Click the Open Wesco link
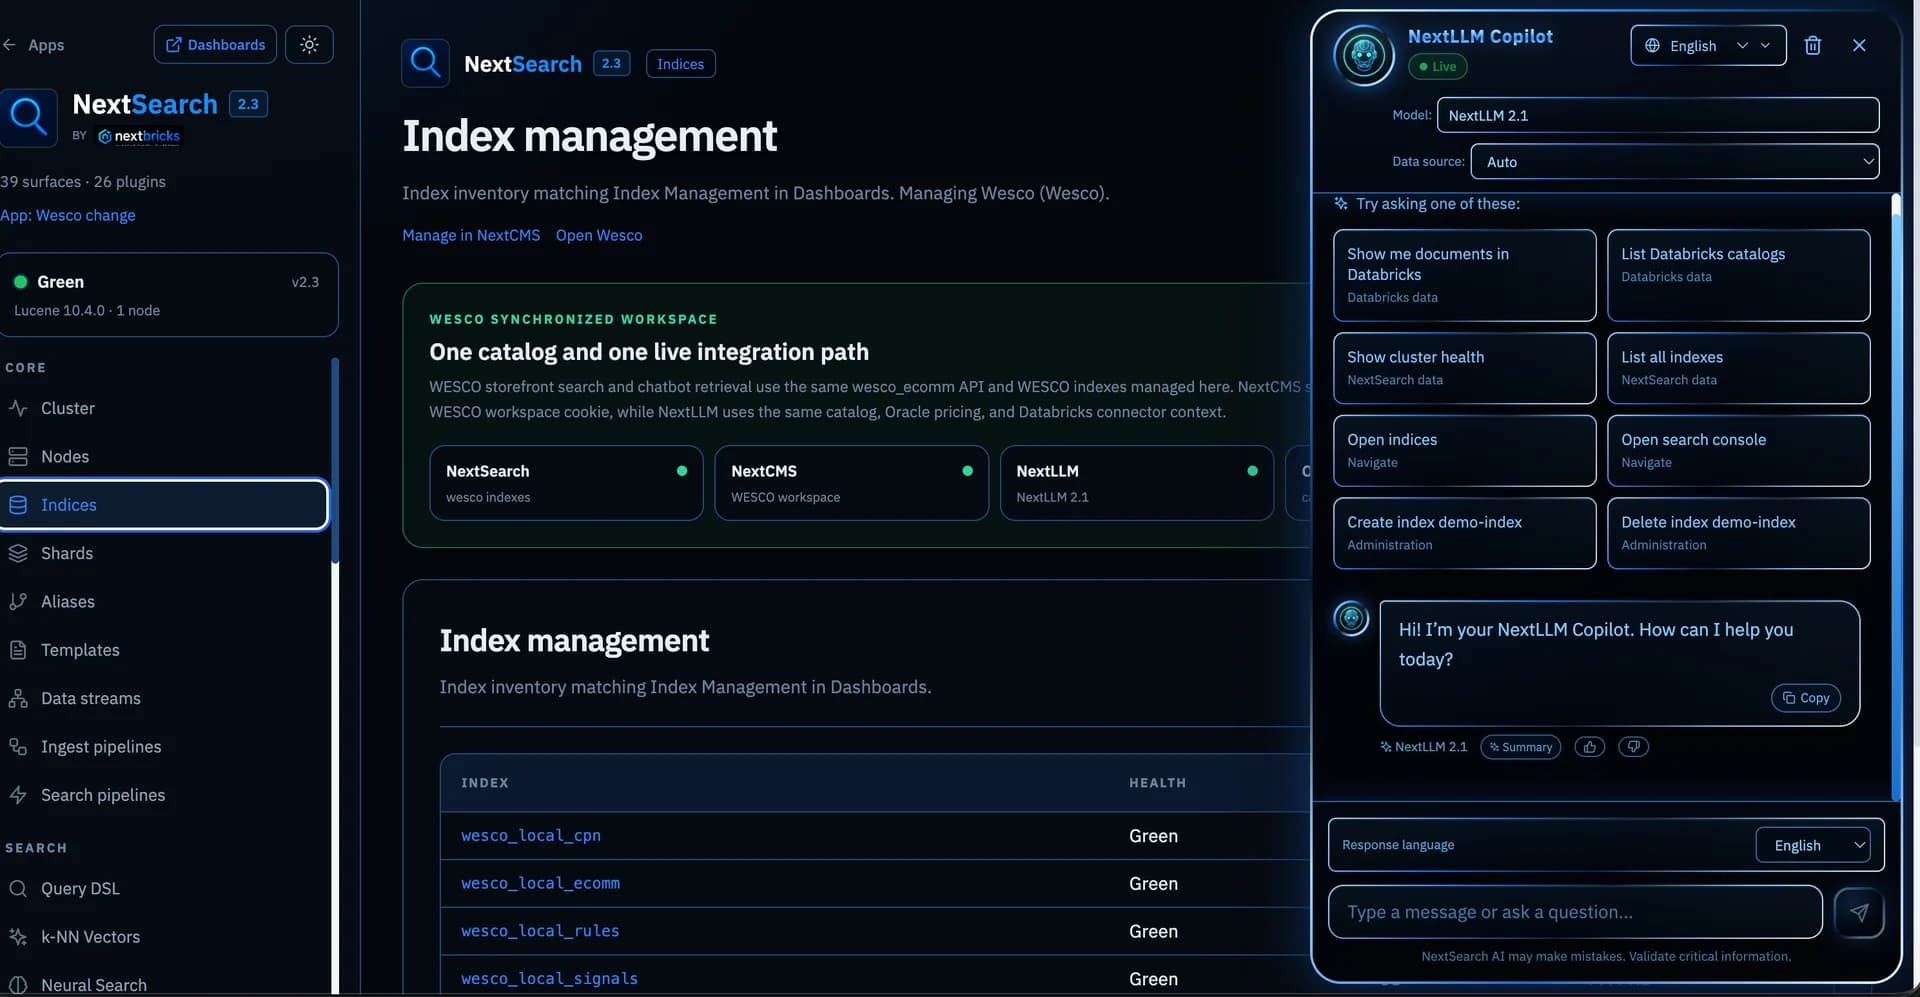 tap(599, 235)
